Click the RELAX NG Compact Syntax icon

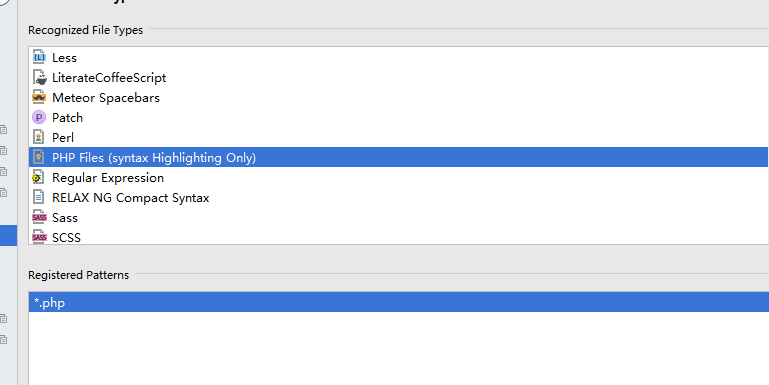(39, 197)
